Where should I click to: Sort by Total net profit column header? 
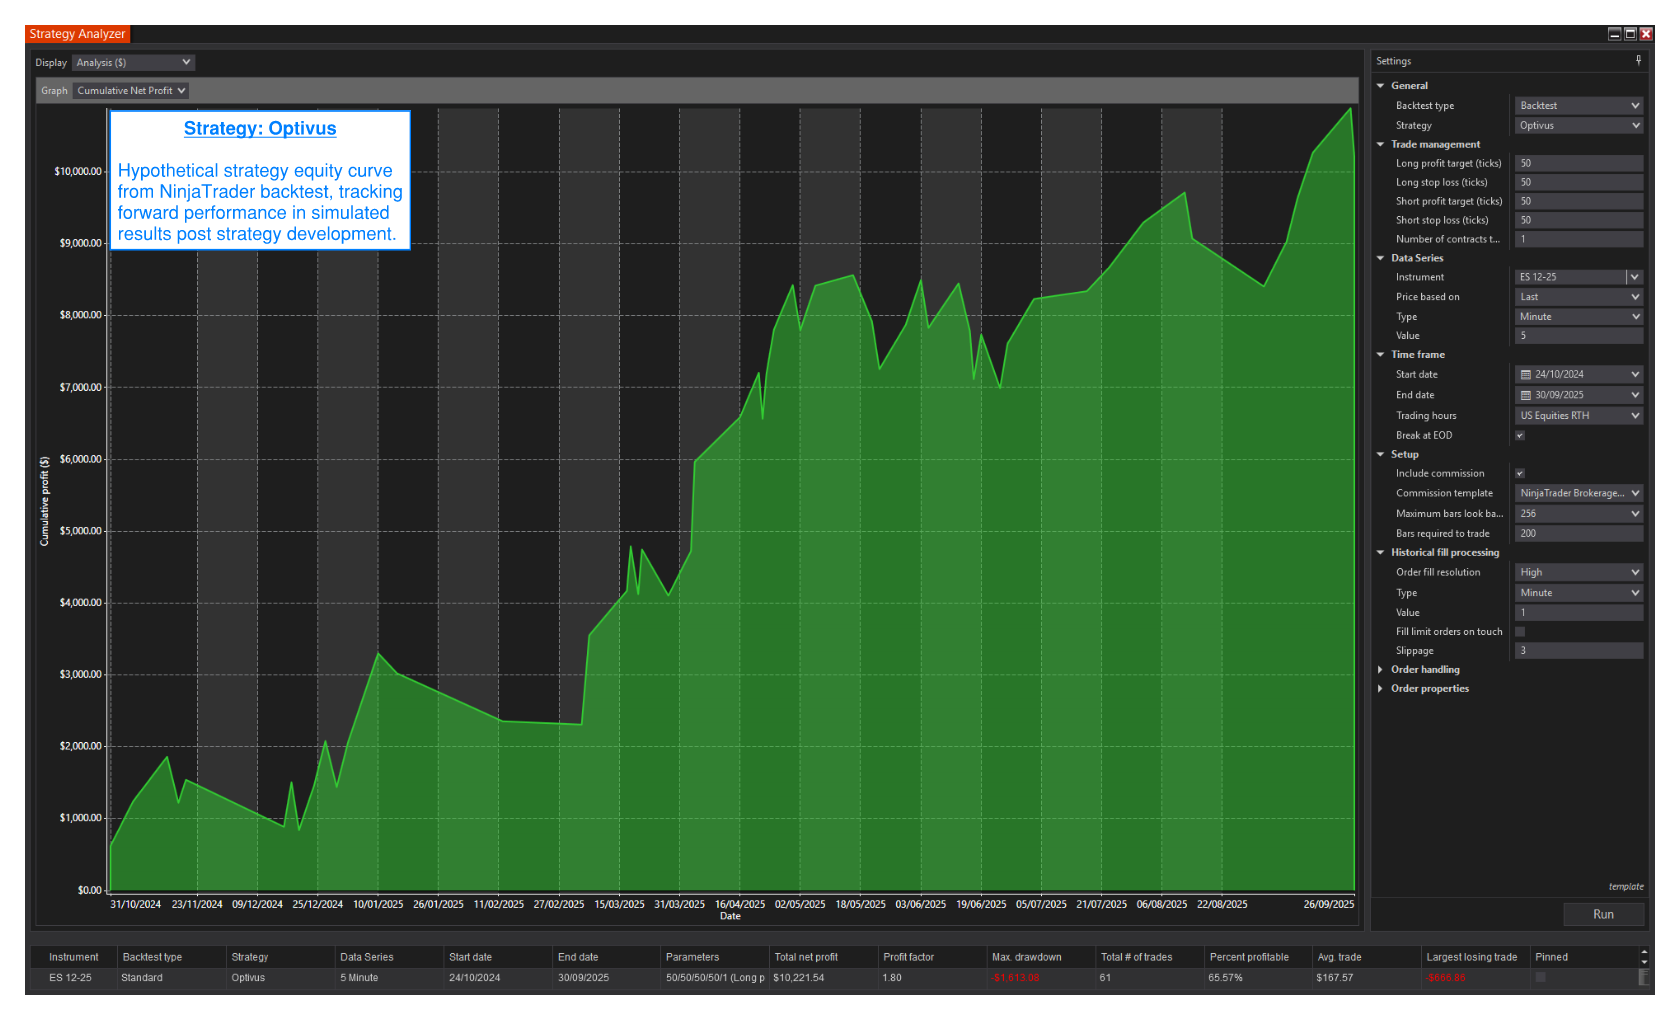pyautogui.click(x=806, y=957)
